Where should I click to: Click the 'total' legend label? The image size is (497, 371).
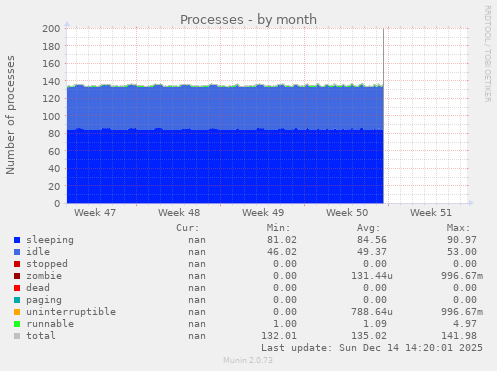click(41, 336)
